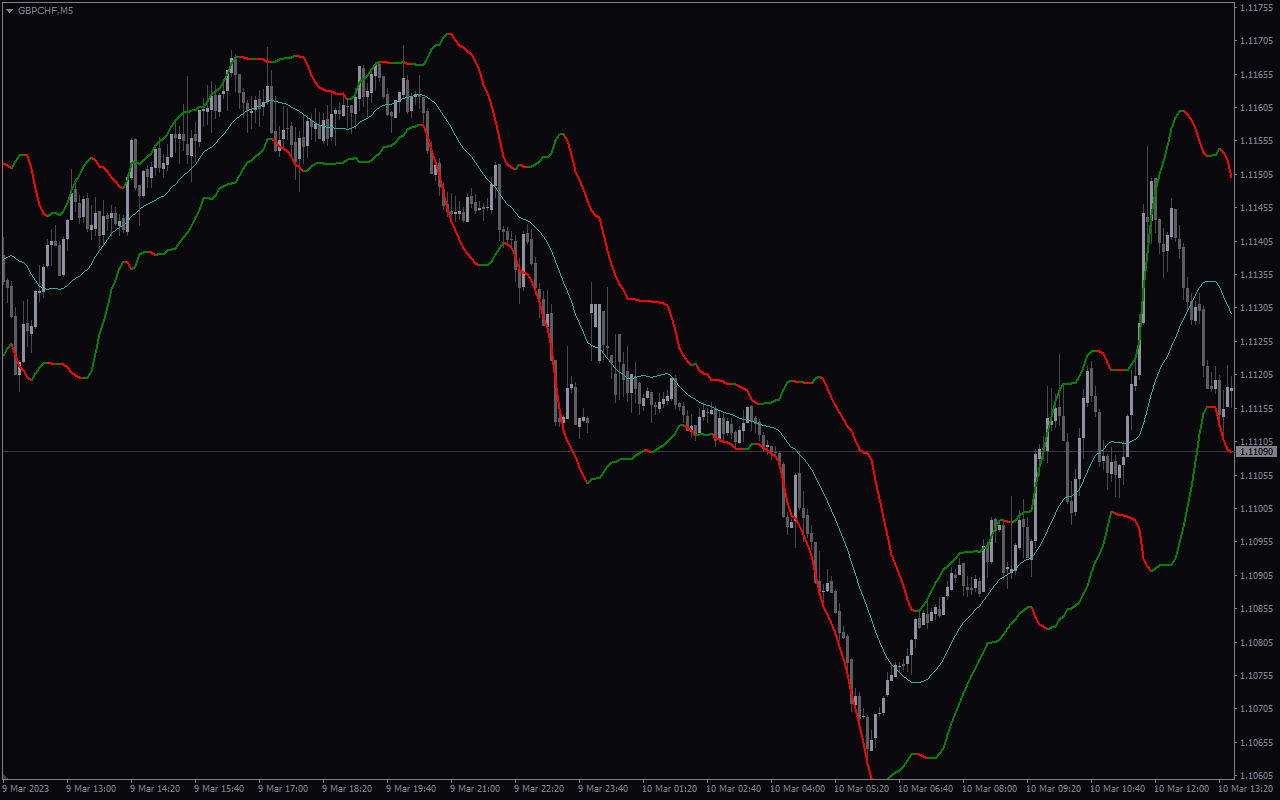1280x800 pixels.
Task: Click the 10 Mar 10:40 time label
Action: (x=1117, y=789)
